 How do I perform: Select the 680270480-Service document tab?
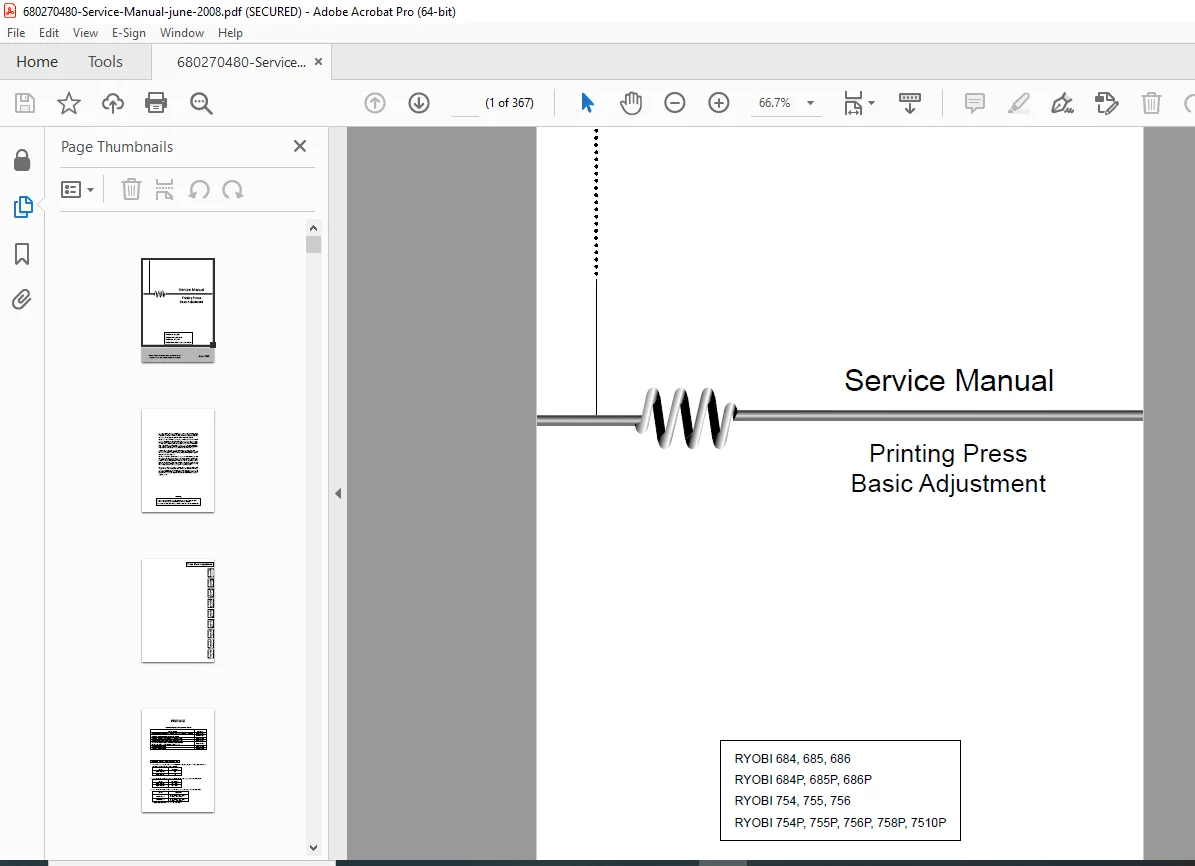coord(241,63)
